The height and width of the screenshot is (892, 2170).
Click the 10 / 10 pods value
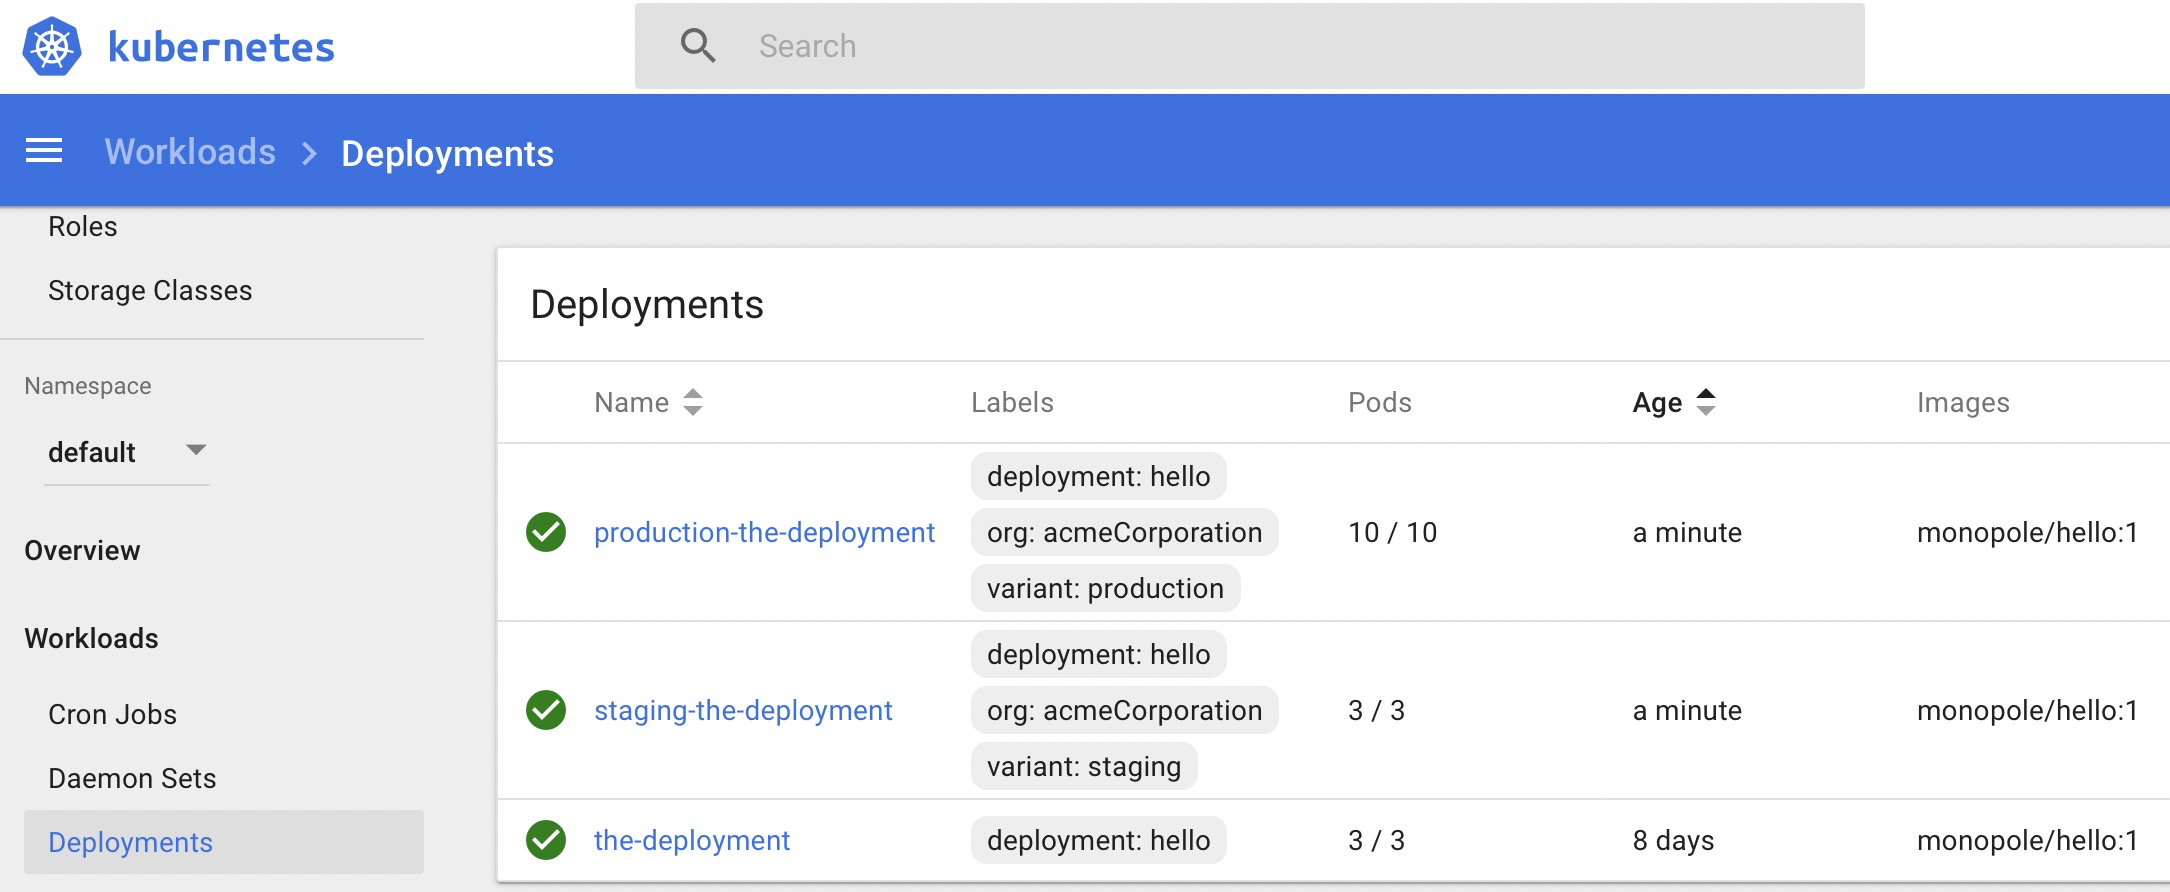[1392, 532]
